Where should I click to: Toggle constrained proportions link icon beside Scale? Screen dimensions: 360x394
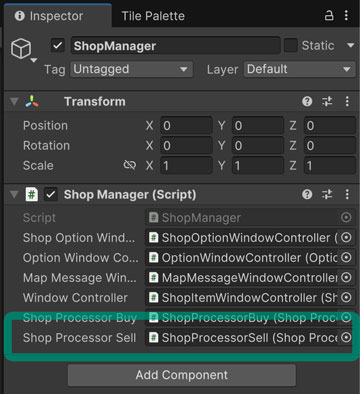130,165
